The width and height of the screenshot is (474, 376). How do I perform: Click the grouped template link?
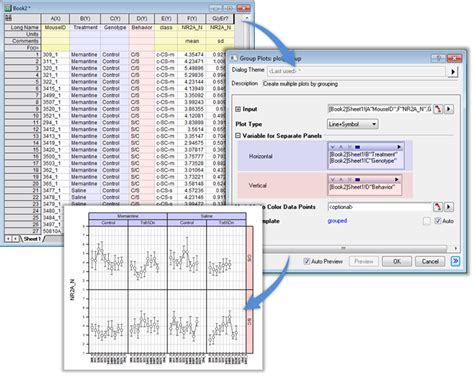[337, 221]
